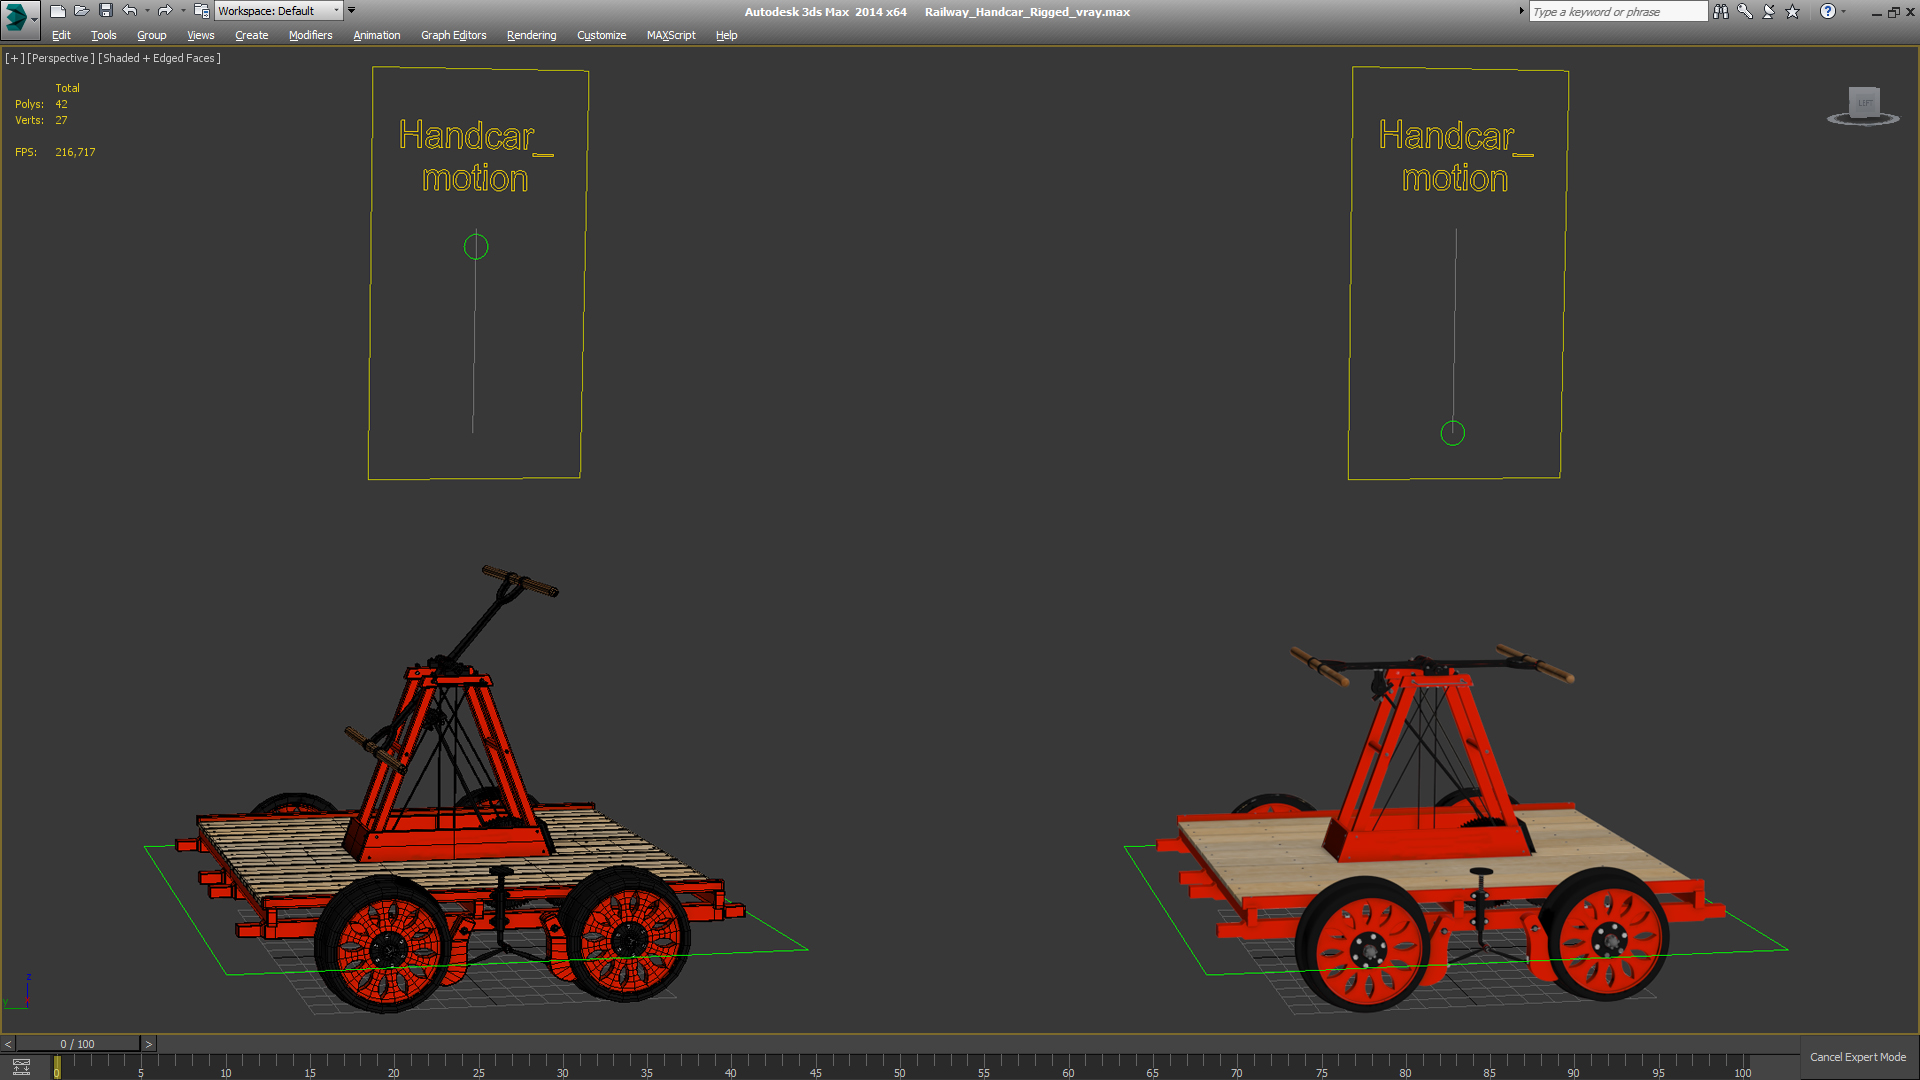Open the Views menu
Viewport: 1920px width, 1080px height.
[x=201, y=35]
